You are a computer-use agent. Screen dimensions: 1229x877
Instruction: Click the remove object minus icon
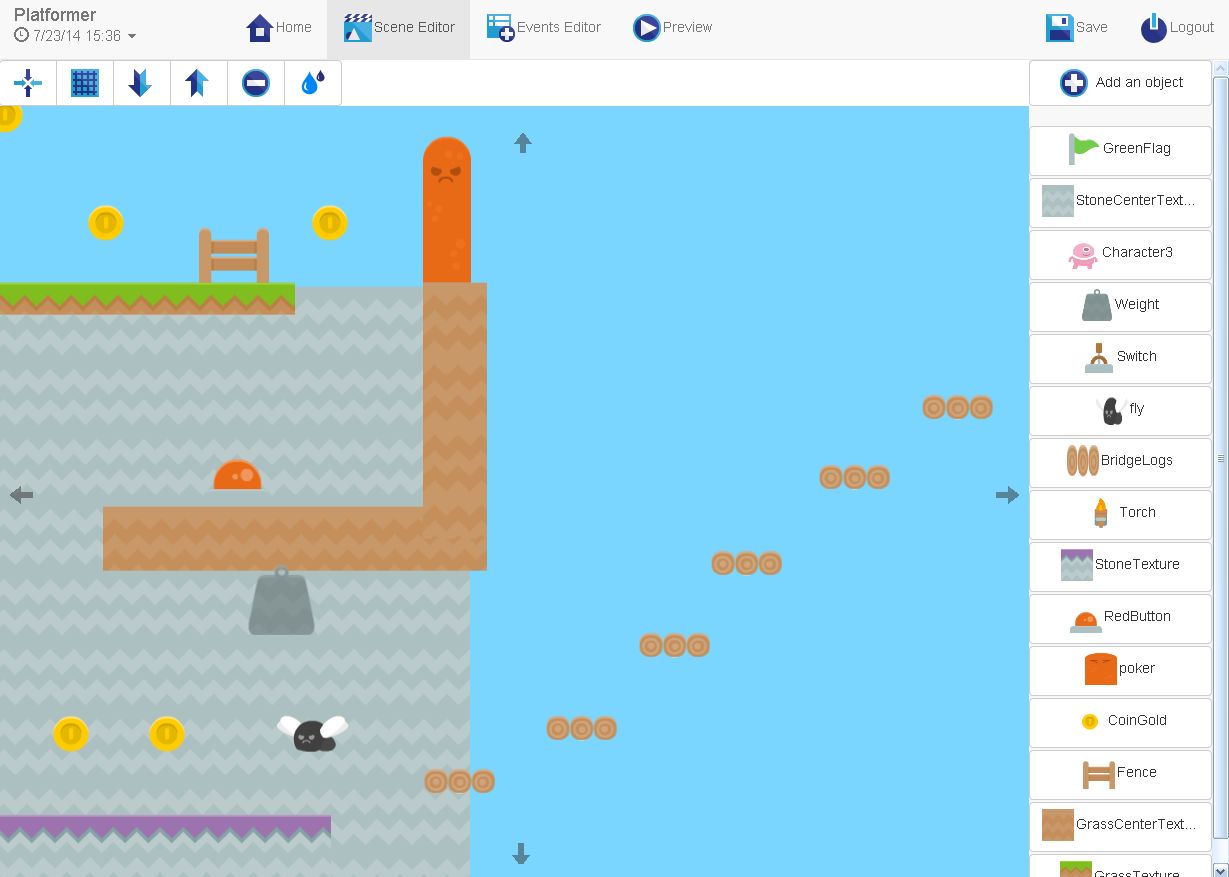click(x=255, y=83)
